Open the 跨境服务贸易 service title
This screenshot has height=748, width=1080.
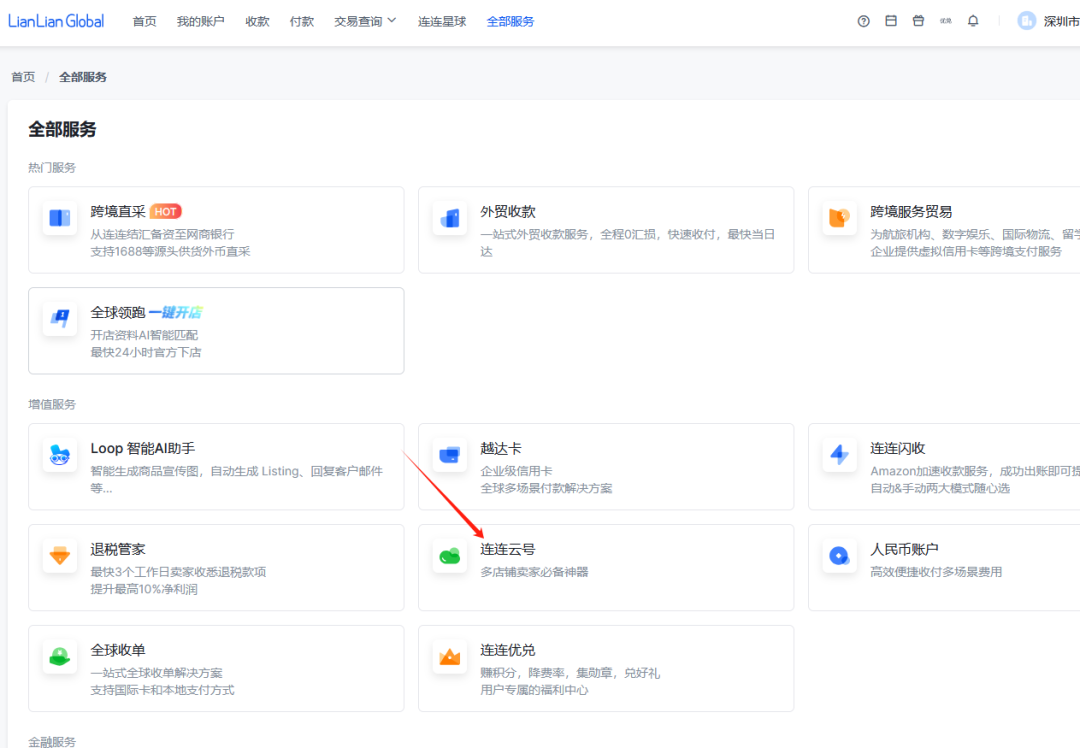911,211
